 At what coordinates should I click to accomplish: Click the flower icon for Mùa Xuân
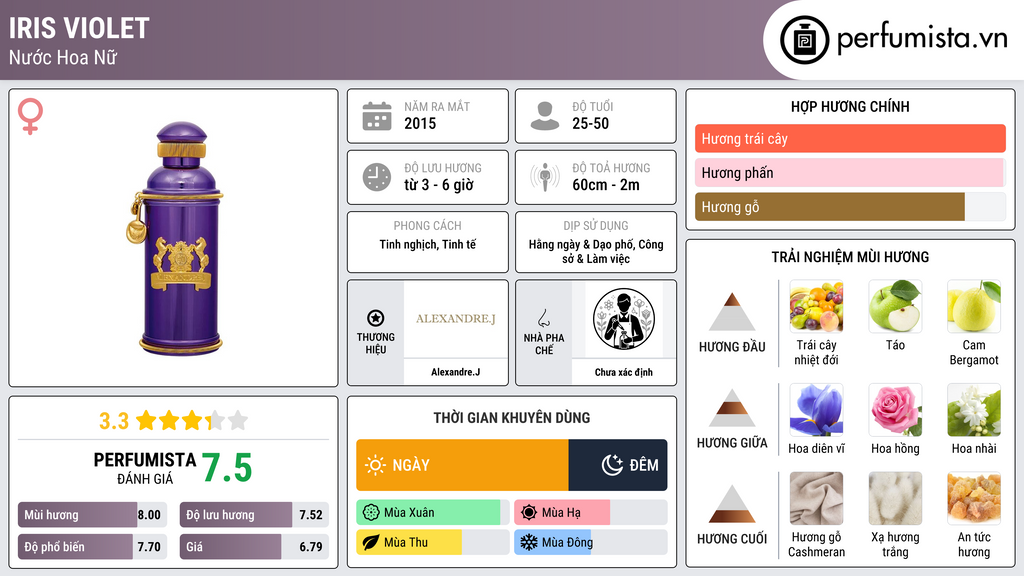371,513
